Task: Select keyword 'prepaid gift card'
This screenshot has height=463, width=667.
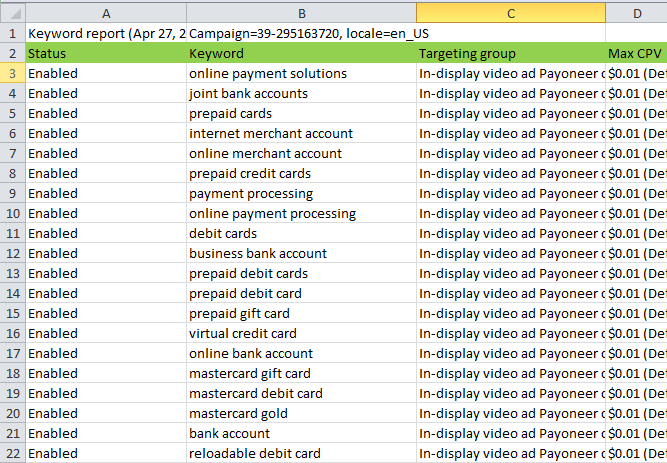Action: pyautogui.click(x=301, y=313)
